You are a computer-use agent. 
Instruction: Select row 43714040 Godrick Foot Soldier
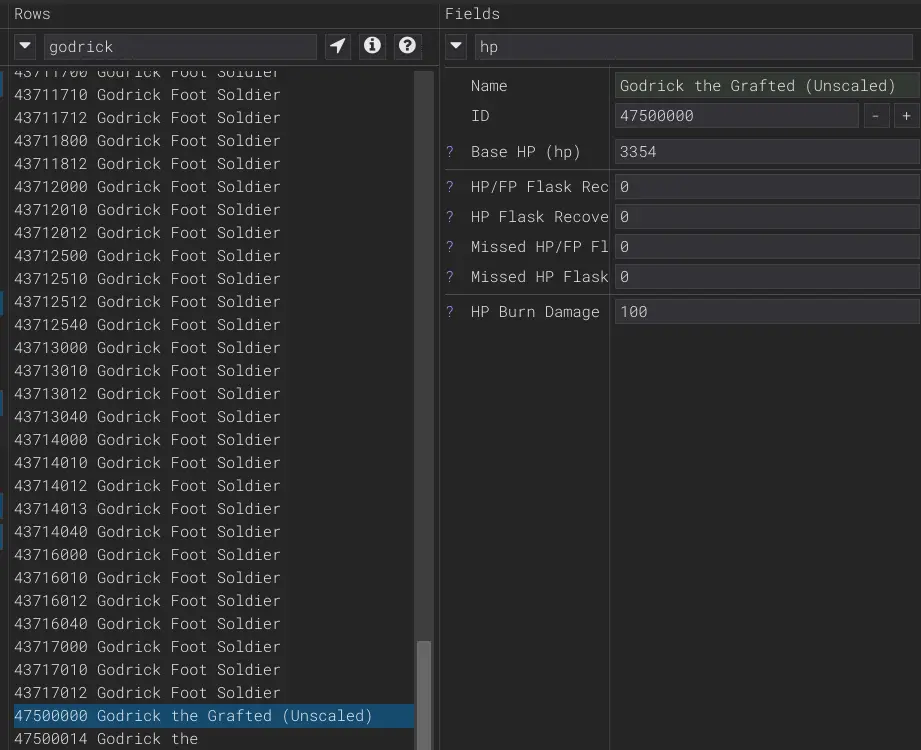214,532
